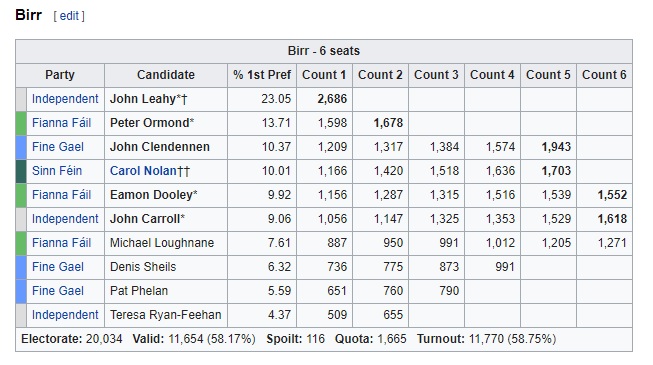Click the blue swatch beside Pat Phelan's party
653x365 pixels.
pyautogui.click(x=21, y=291)
